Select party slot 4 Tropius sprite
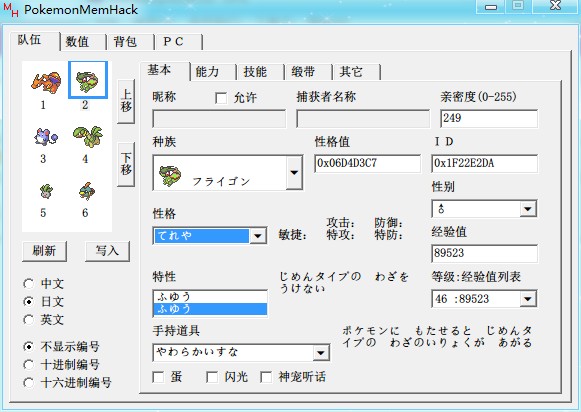 (88, 136)
